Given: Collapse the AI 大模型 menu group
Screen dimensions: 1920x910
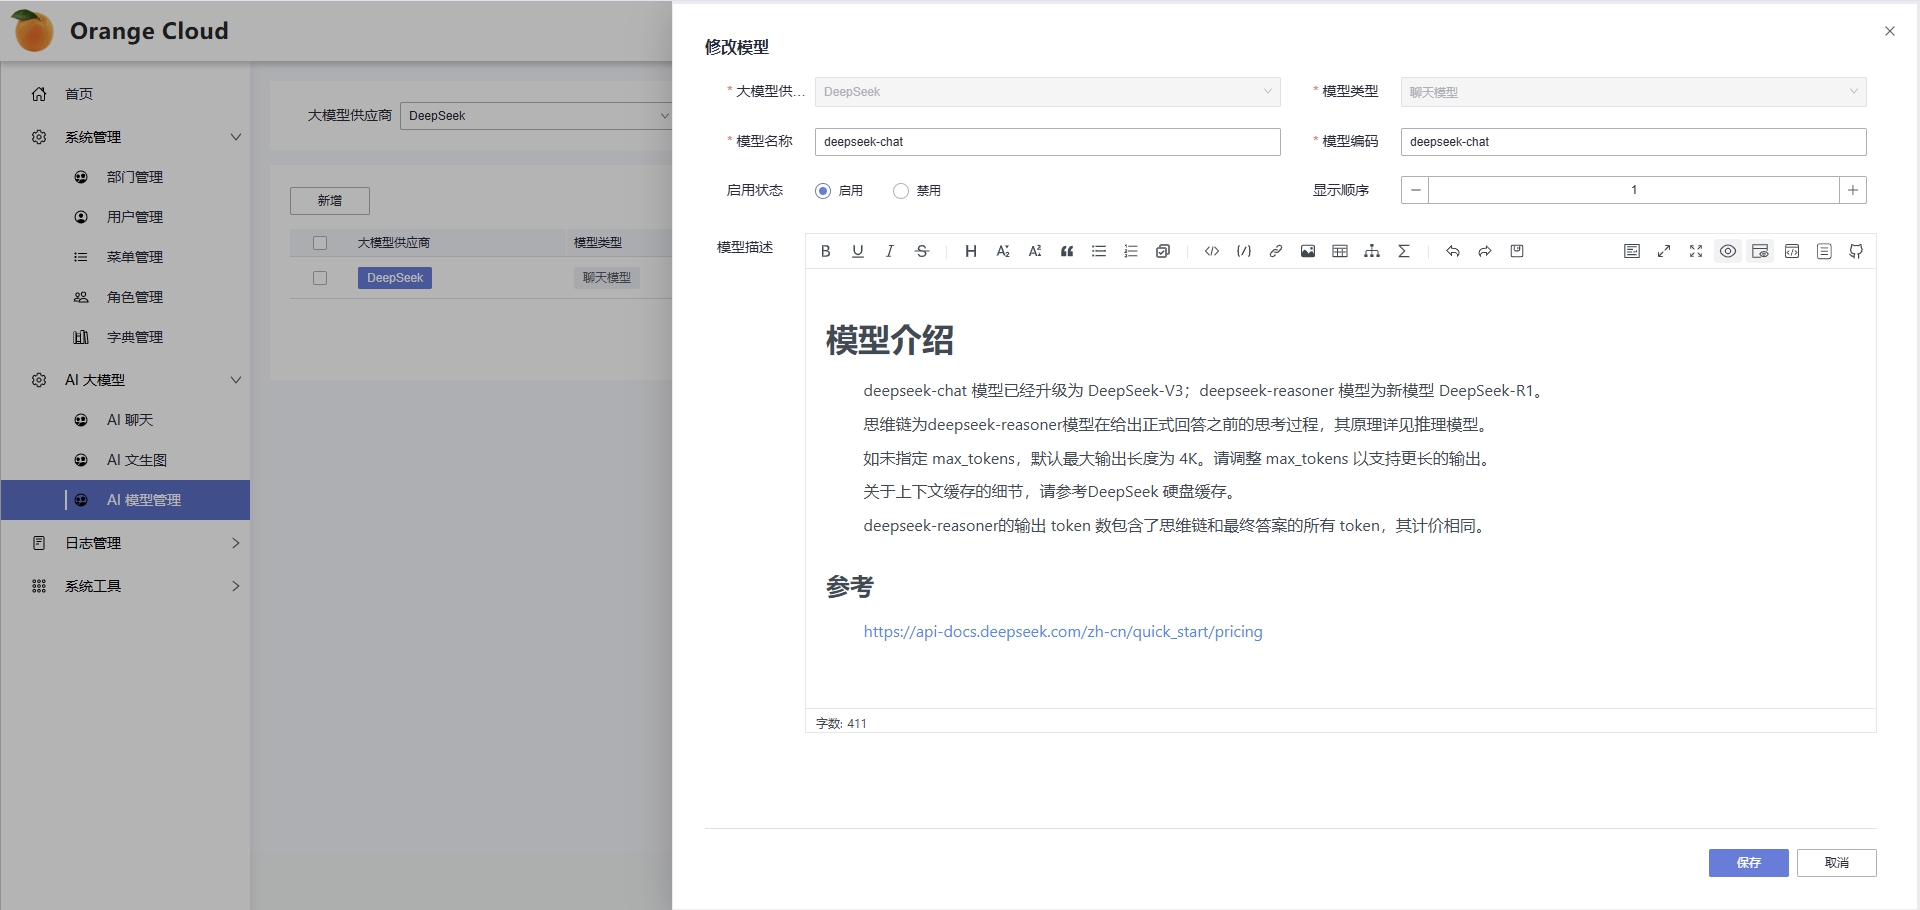Looking at the screenshot, I should pyautogui.click(x=125, y=380).
